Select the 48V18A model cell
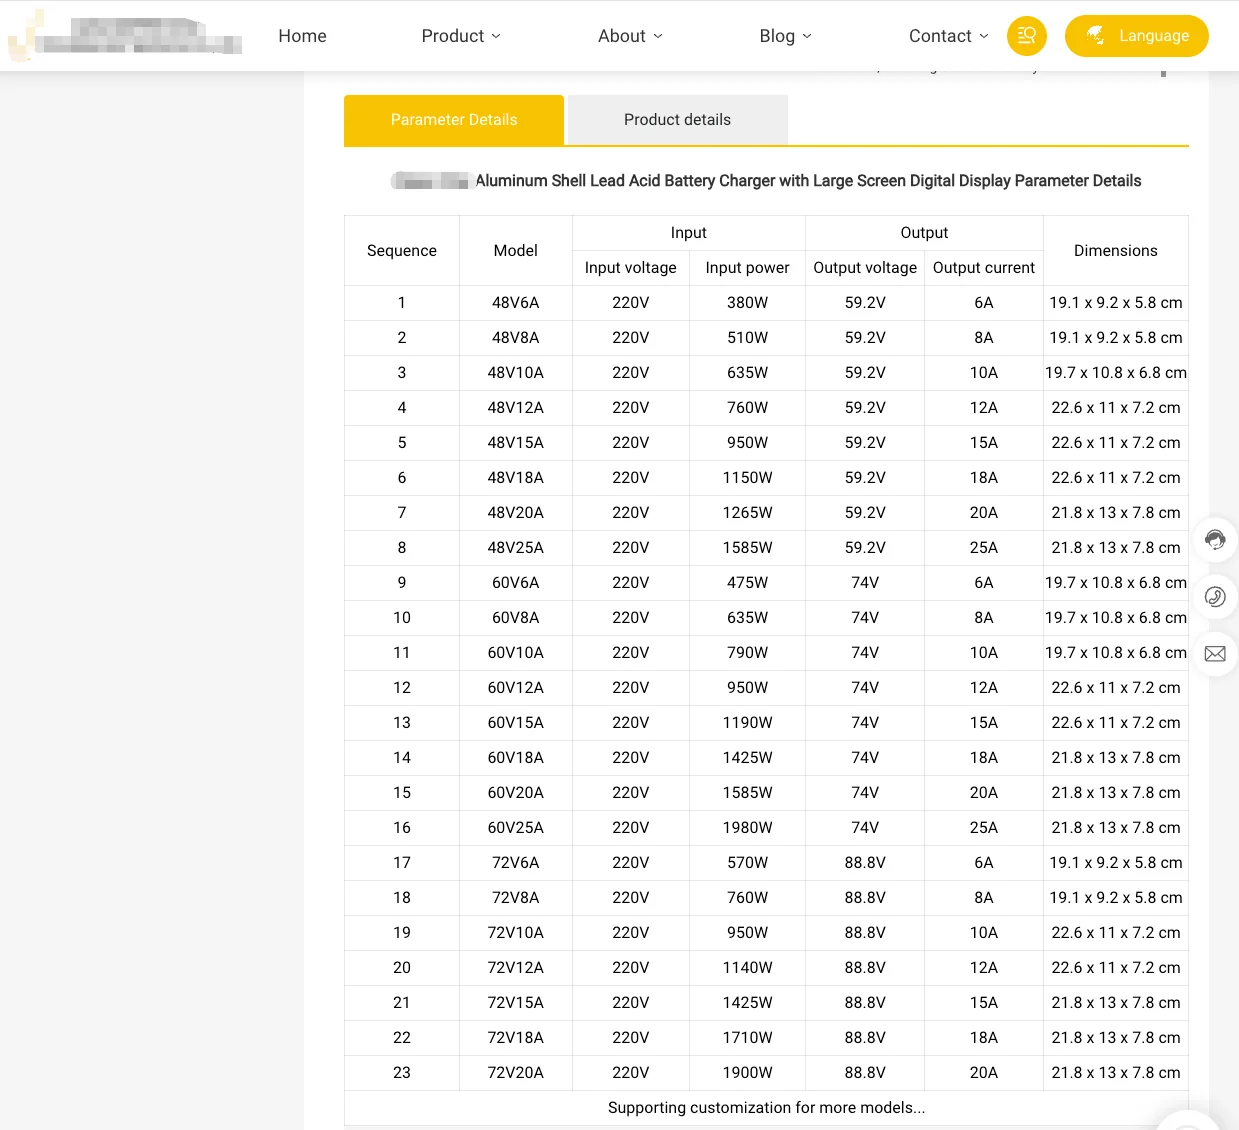This screenshot has height=1130, width=1239. click(x=516, y=478)
